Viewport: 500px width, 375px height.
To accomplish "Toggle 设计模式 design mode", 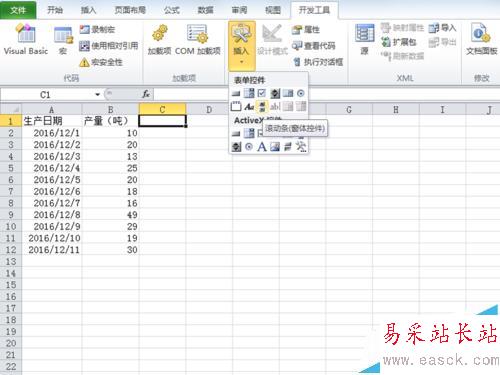I will point(272,39).
